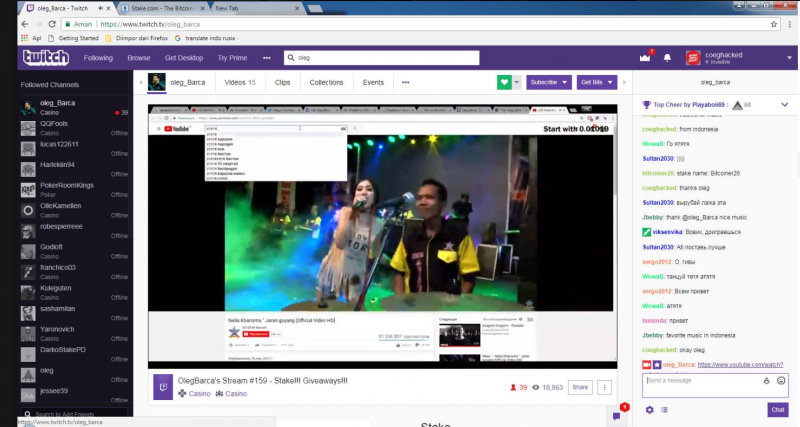Collapse left sidebar arrow

pos(141,82)
